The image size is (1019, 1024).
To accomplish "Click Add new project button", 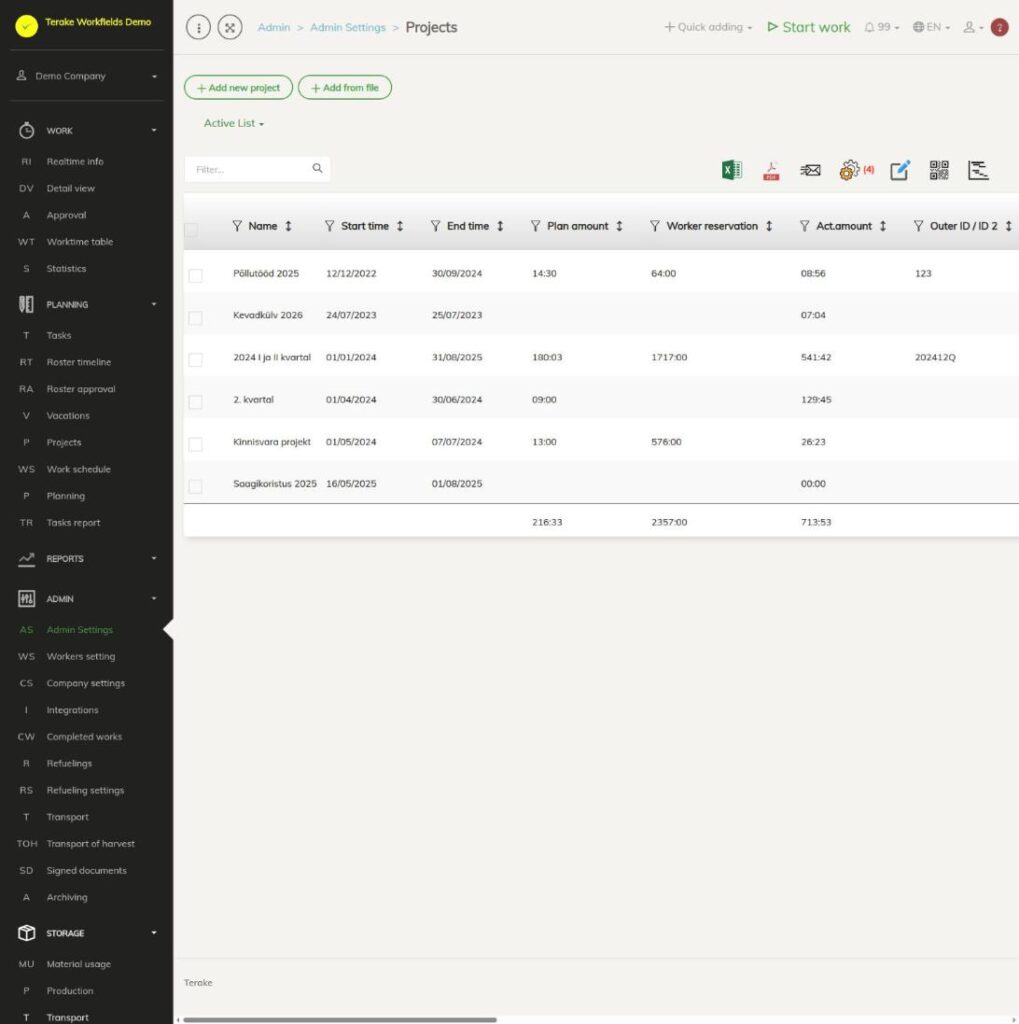I will 238,88.
